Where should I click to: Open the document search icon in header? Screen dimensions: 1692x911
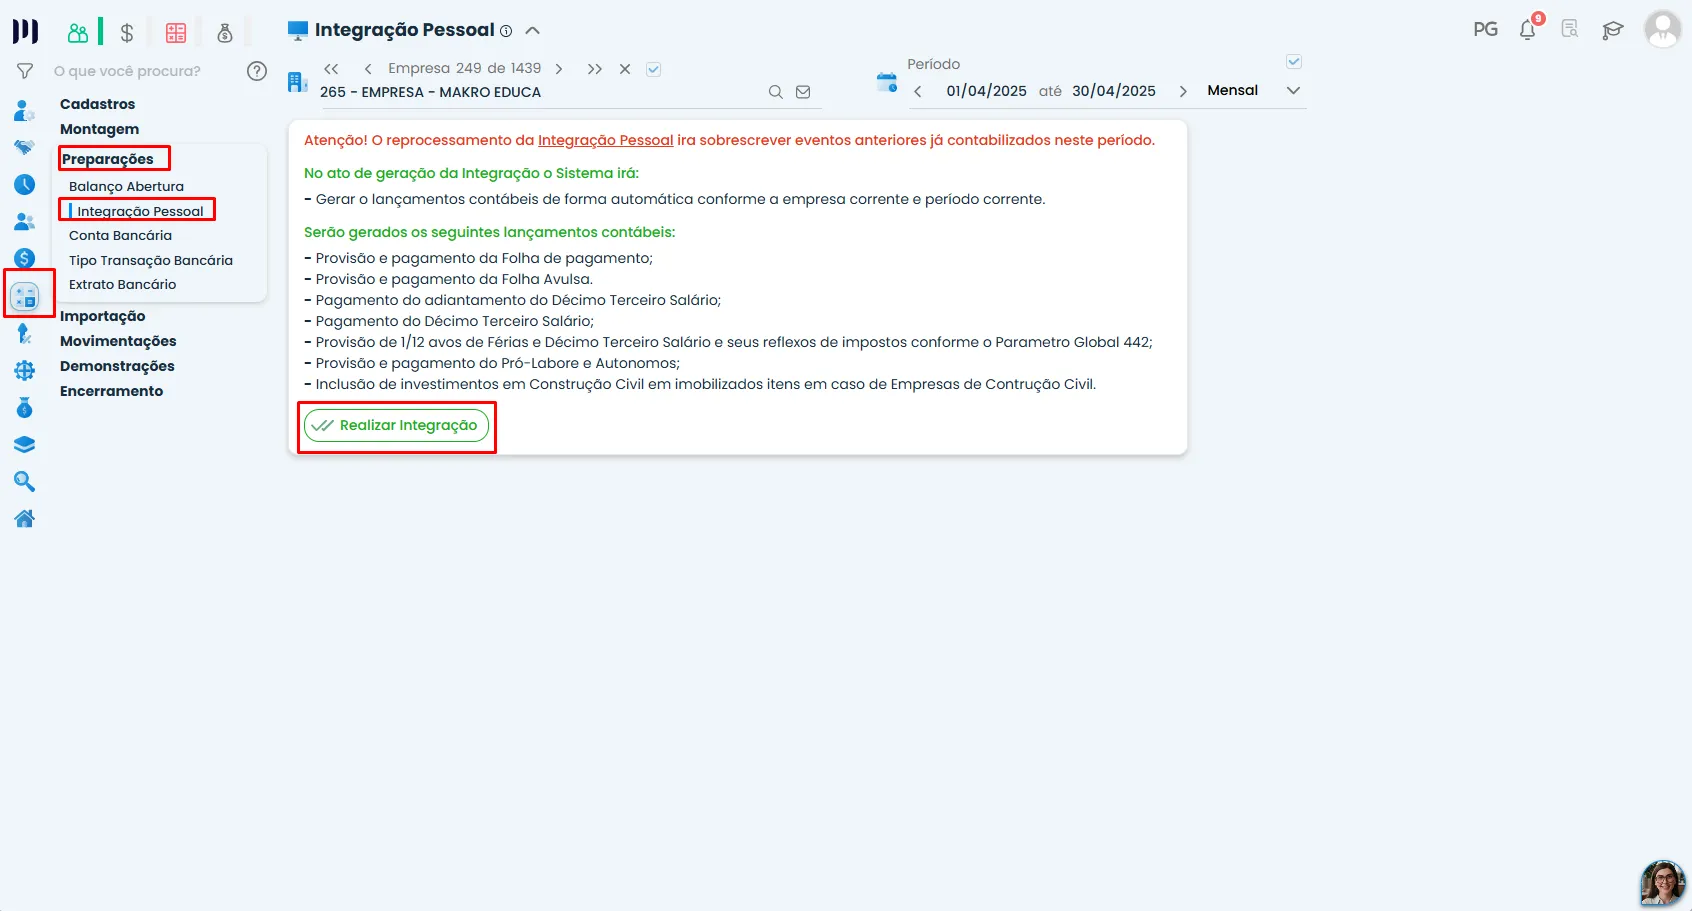point(1570,29)
